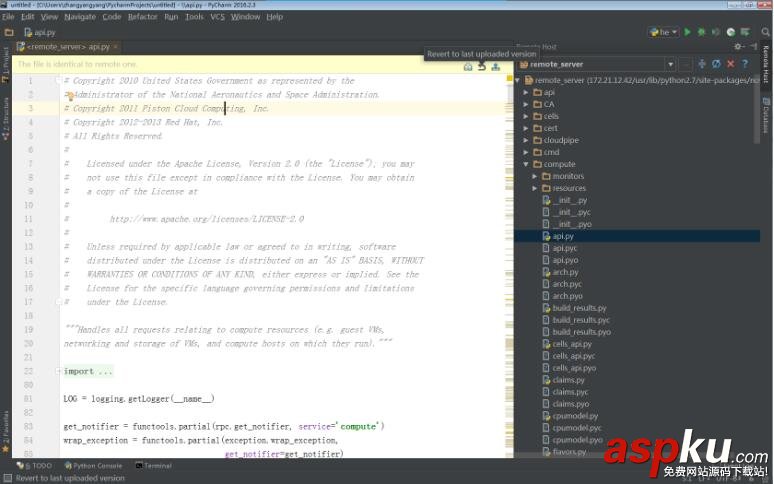The image size is (774, 484).
Task: Click the Debug bug icon
Action: [701, 32]
